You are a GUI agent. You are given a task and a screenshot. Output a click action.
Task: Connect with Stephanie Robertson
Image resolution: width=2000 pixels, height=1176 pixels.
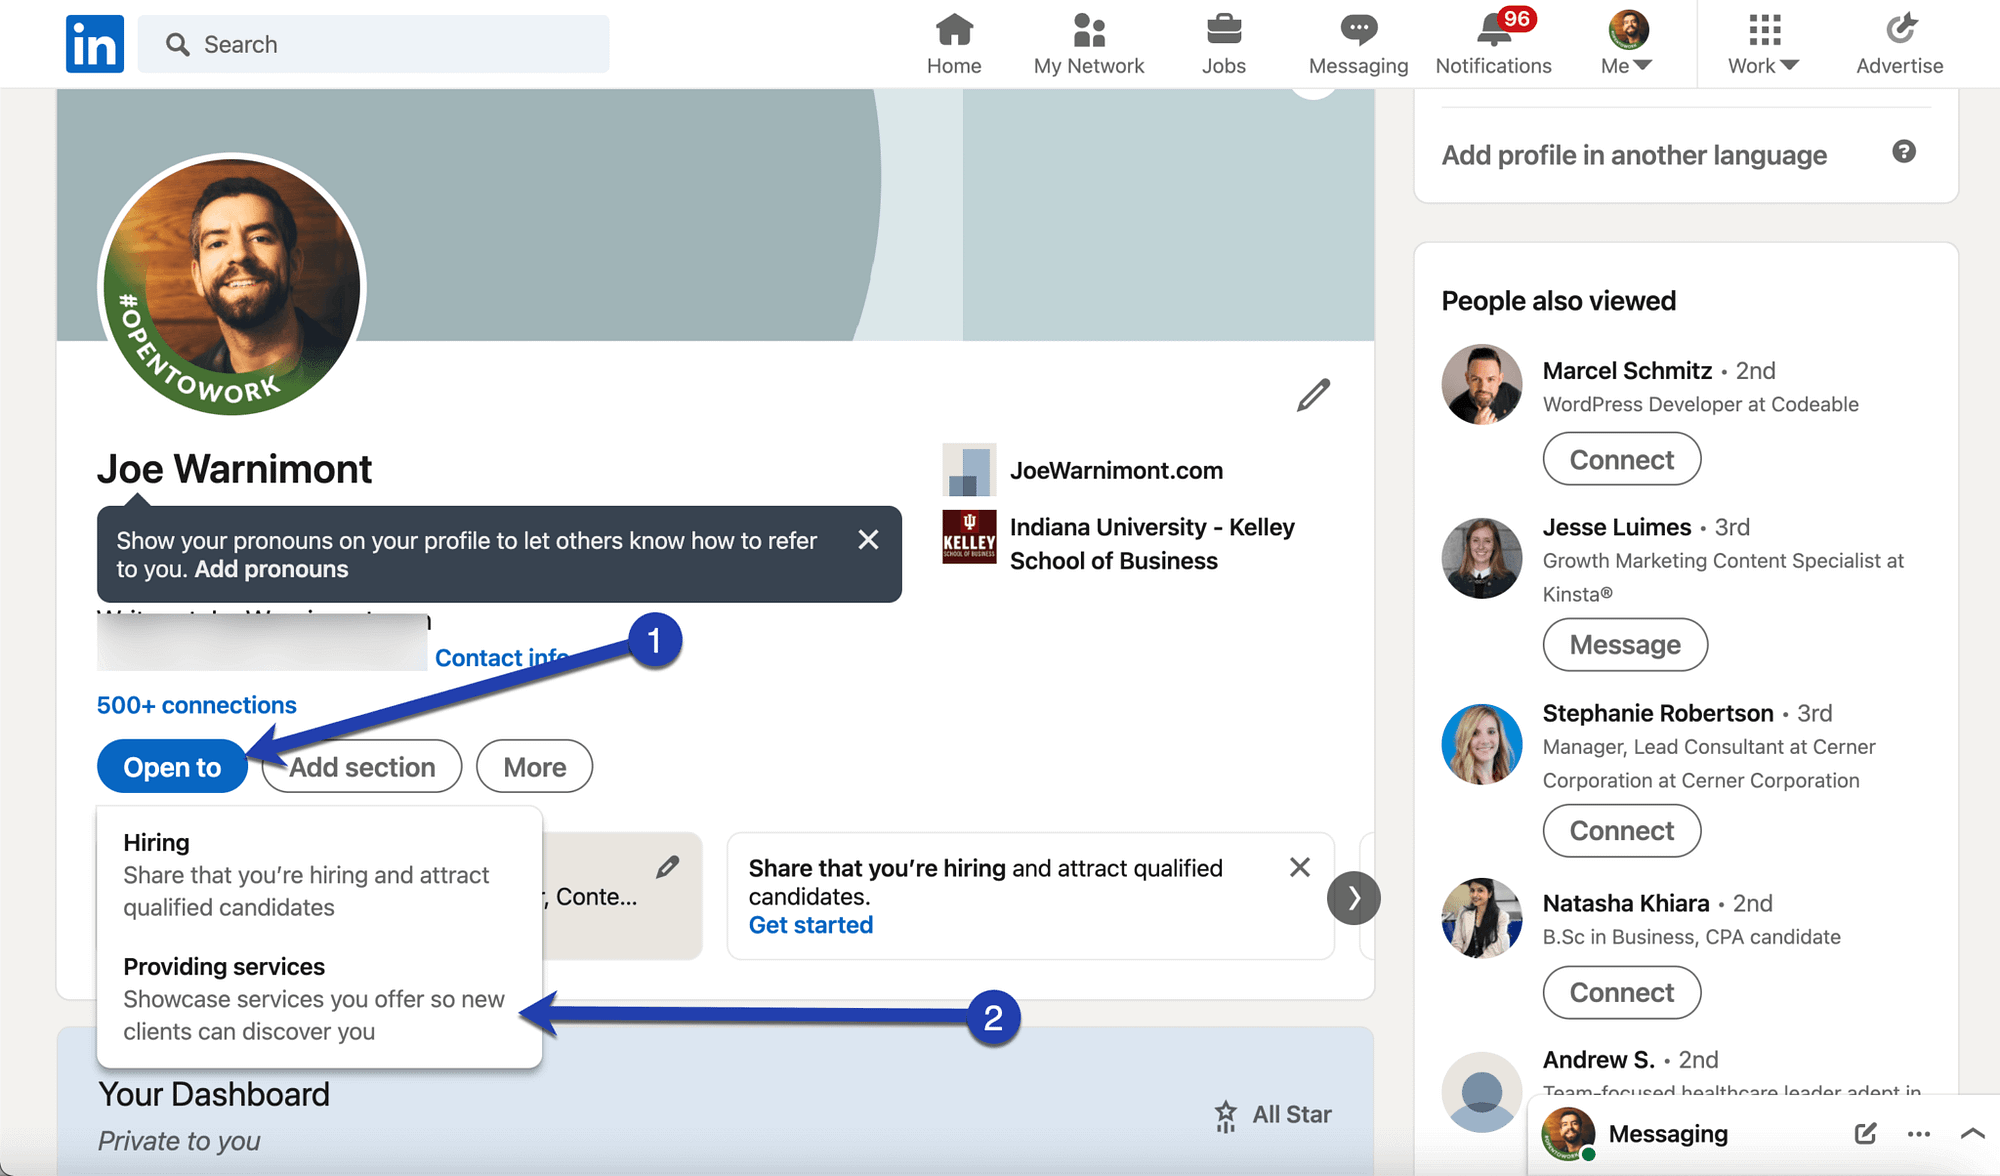[x=1621, y=831]
